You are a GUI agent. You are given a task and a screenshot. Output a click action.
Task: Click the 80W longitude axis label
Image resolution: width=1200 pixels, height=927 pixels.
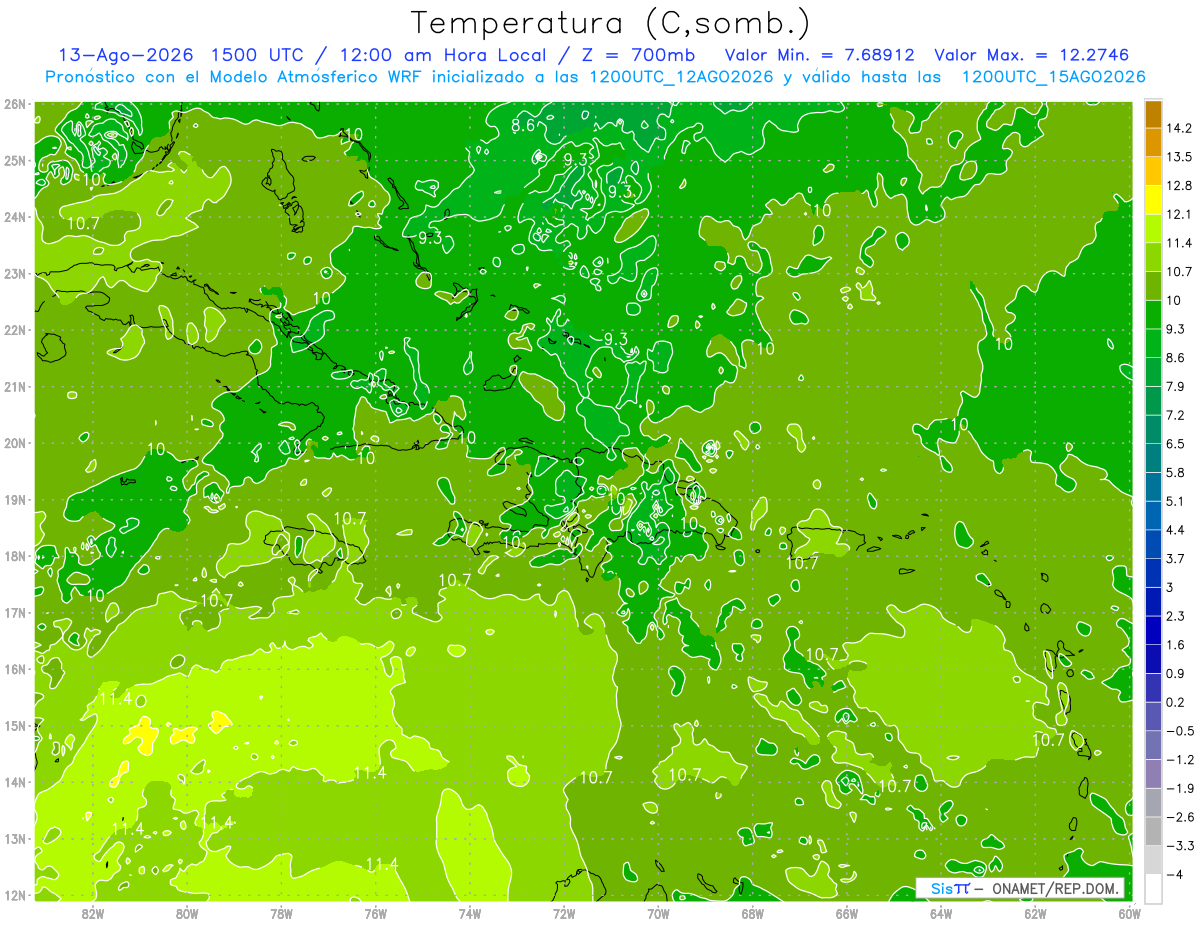click(187, 913)
